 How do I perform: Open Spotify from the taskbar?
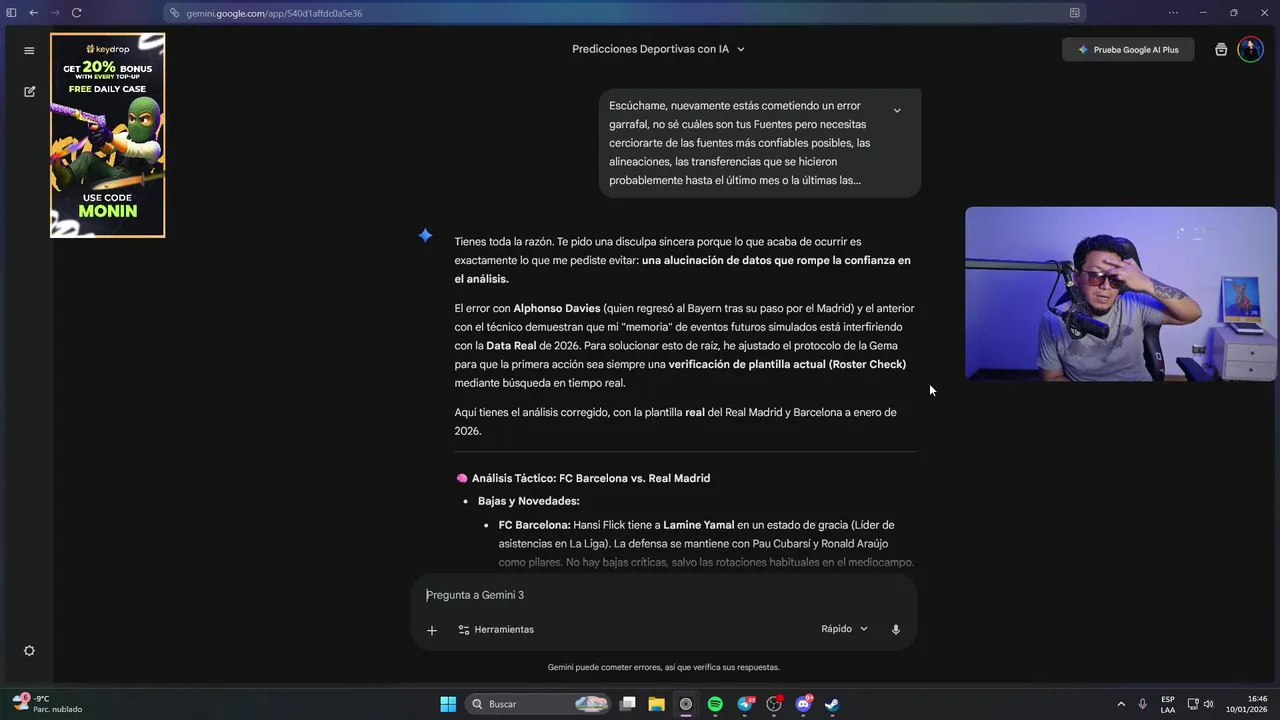tap(715, 704)
